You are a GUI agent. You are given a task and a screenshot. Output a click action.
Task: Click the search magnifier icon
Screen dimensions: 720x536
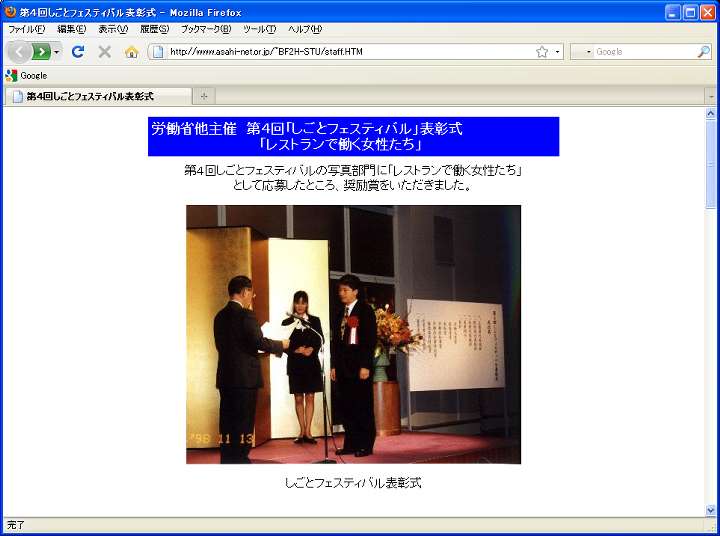(x=703, y=51)
